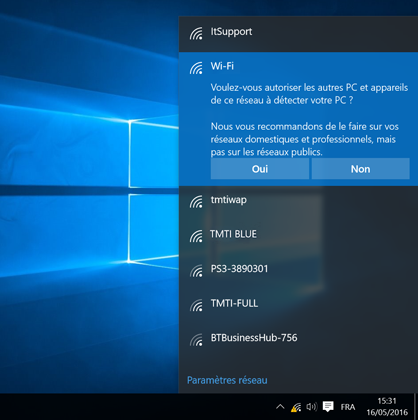Screen dimensions: 418x420
Task: Open the volume speaker icon in taskbar
Action: pyautogui.click(x=312, y=407)
